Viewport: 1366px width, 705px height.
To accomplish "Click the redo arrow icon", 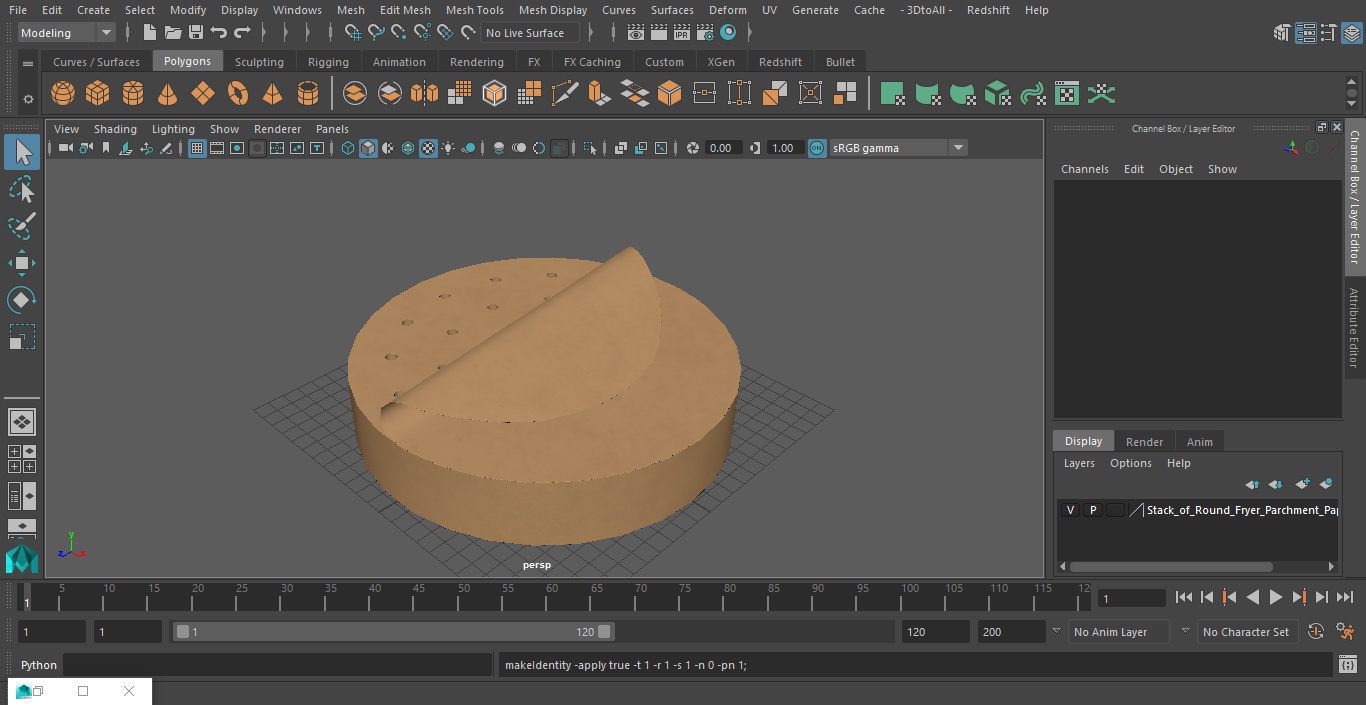I will pos(242,33).
